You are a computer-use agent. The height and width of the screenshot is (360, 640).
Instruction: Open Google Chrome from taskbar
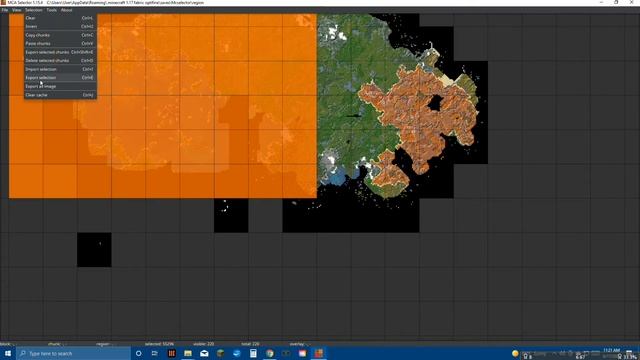coord(269,353)
